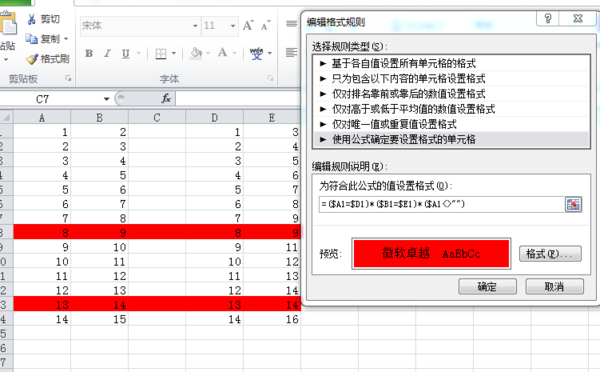Select rule type 仅对高于或低于平均值的数值设置格式
Image resolution: width=600 pixels, height=372 pixels.
pyautogui.click(x=451, y=109)
